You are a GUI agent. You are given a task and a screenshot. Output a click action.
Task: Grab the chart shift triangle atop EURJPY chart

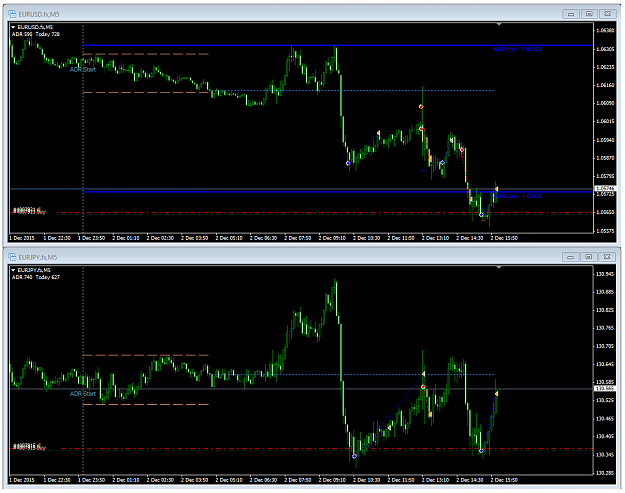pos(499,267)
